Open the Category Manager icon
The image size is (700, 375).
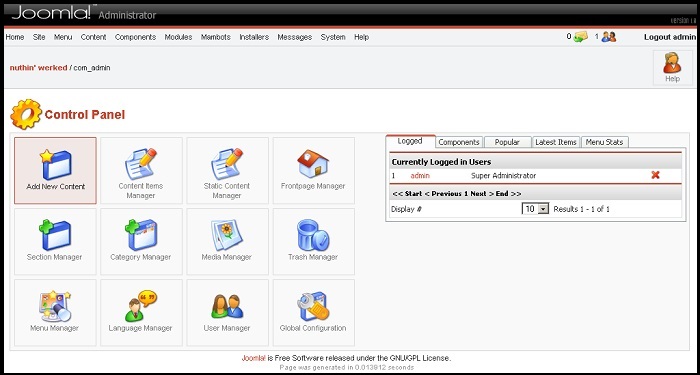(x=141, y=242)
